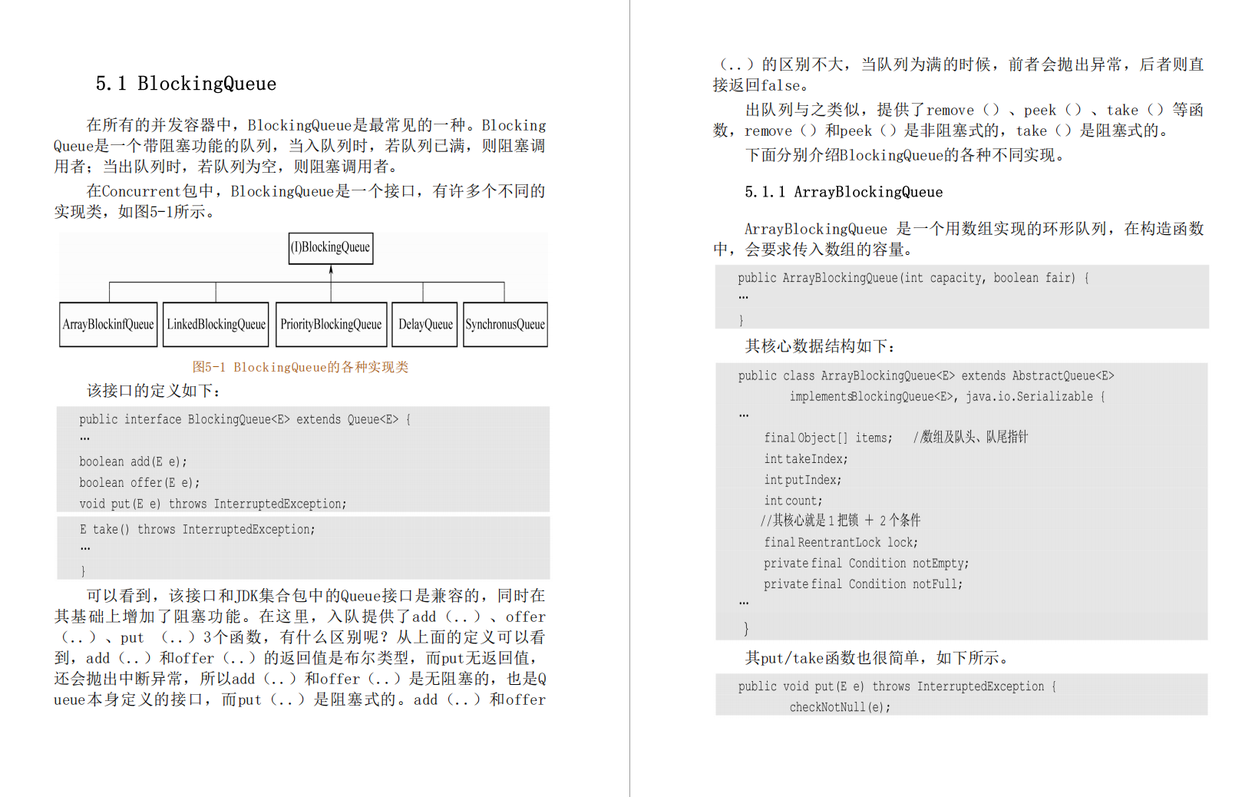Click the code line "final ReentrantLock lock;"
Viewport: 1242px width, 797px height.
tap(840, 543)
